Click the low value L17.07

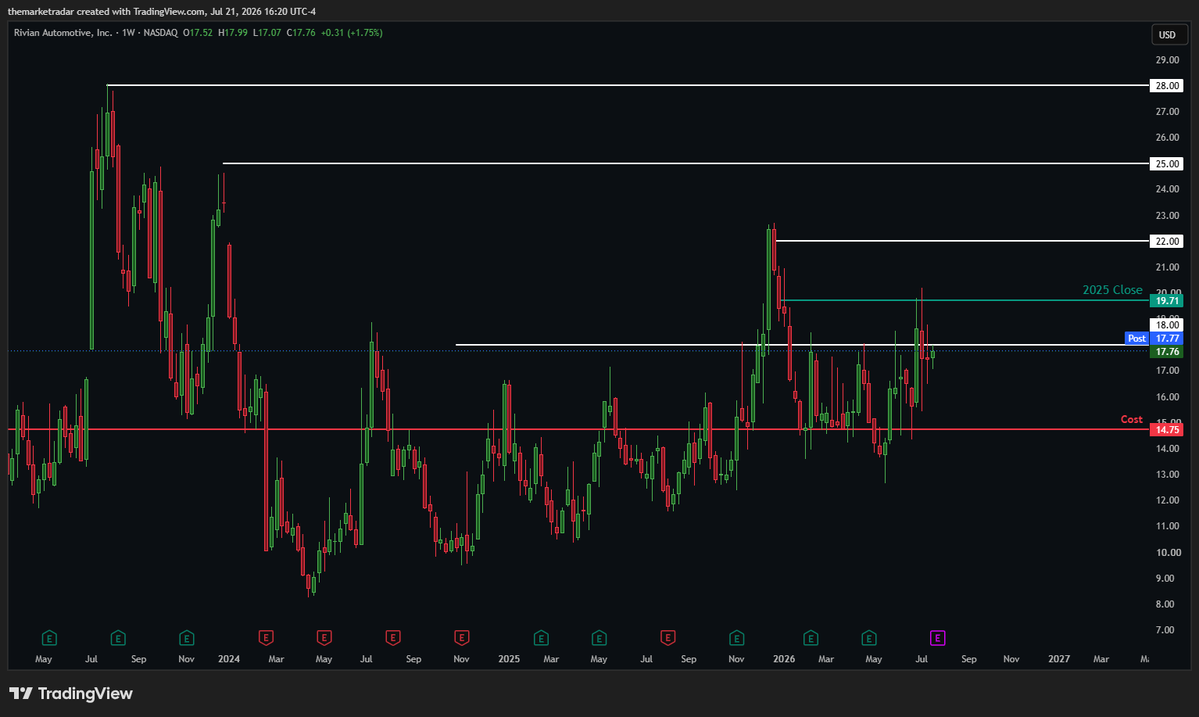coord(267,33)
